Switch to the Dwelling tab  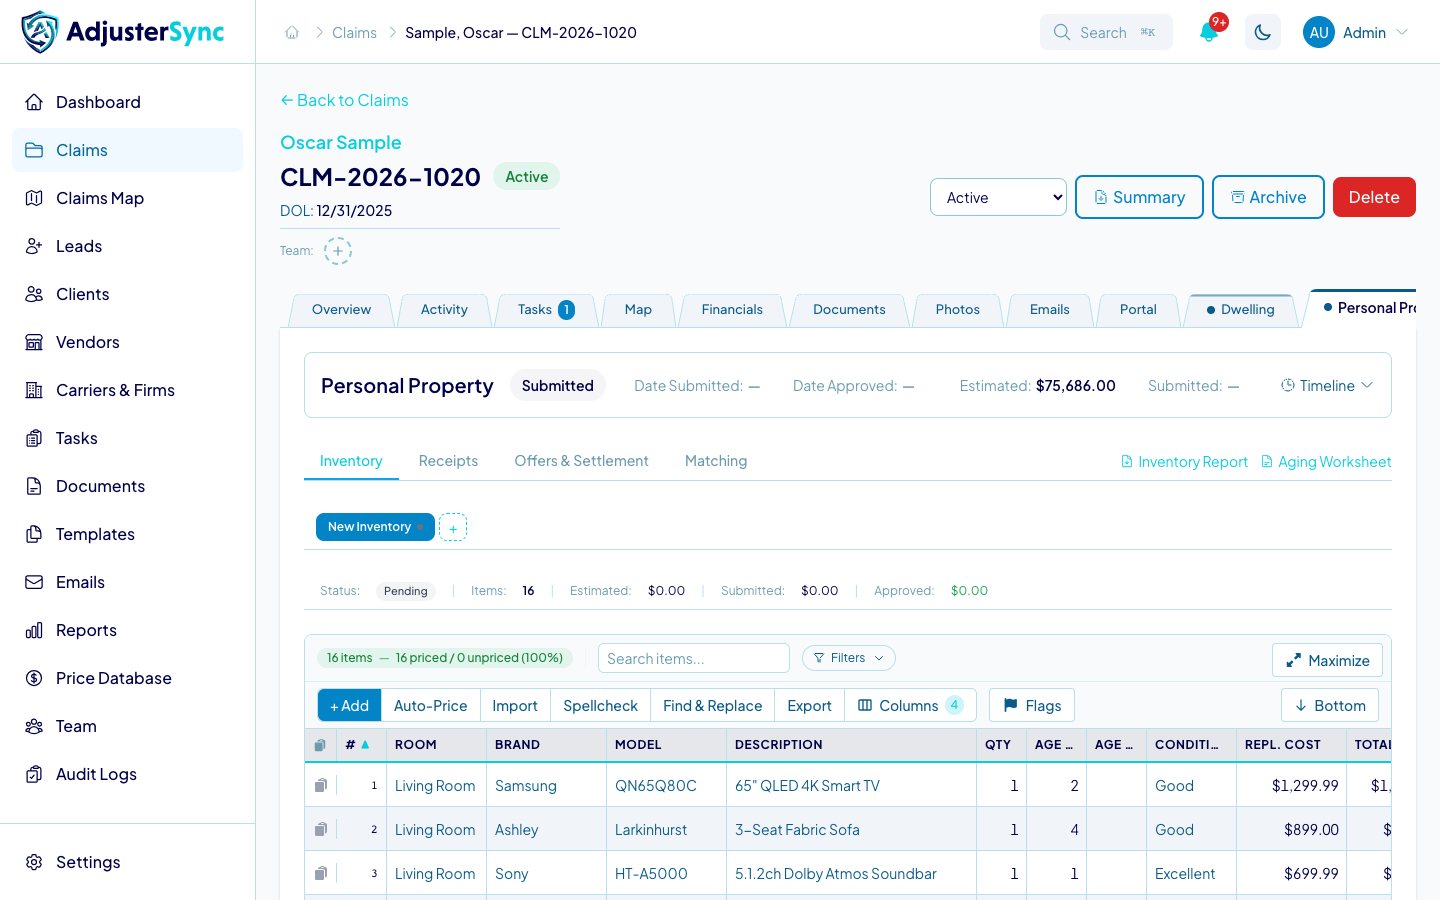click(1240, 310)
